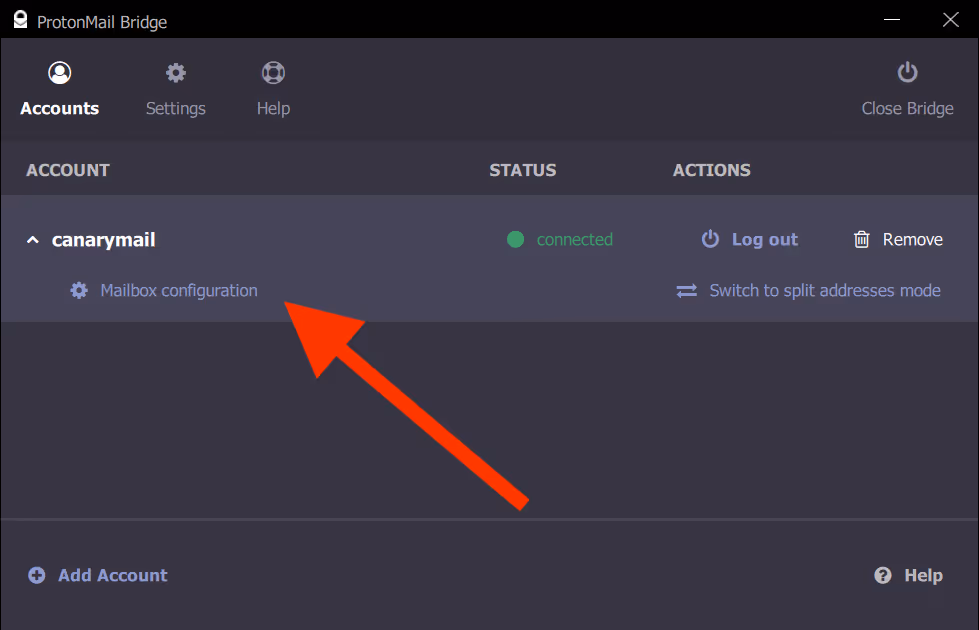The image size is (979, 630).
Task: Click the Close Bridge power icon
Action: tap(907, 72)
